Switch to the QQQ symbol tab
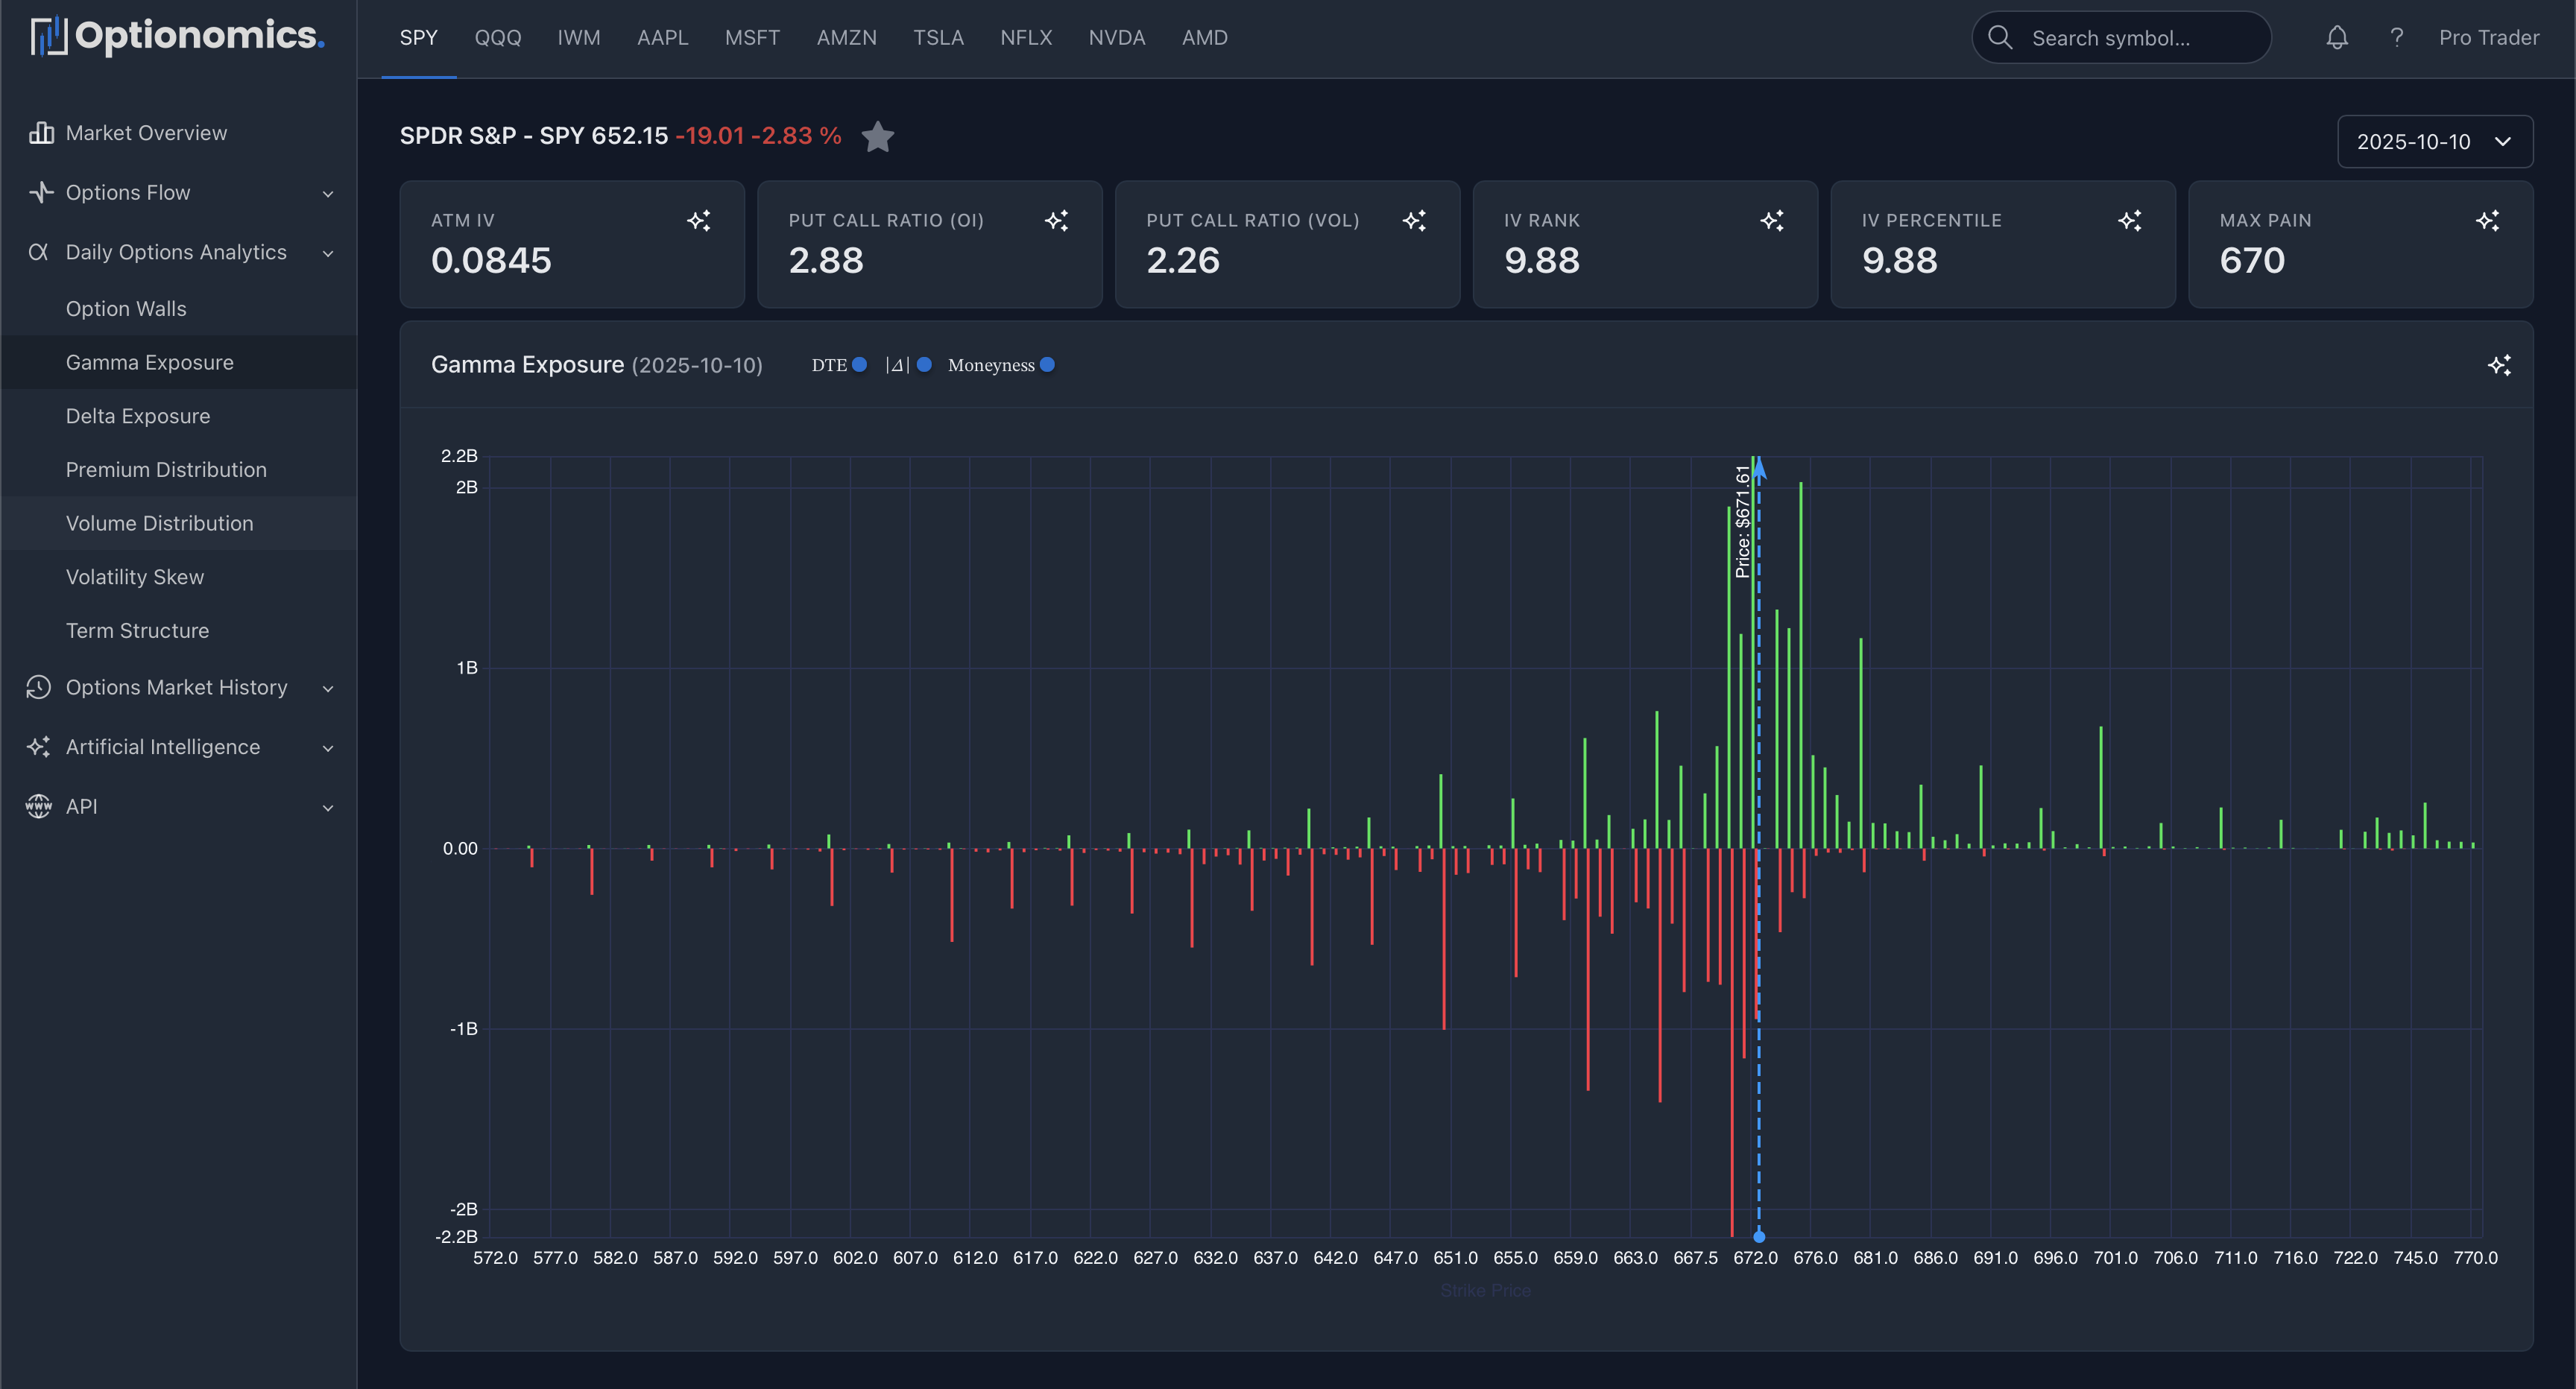 click(498, 37)
